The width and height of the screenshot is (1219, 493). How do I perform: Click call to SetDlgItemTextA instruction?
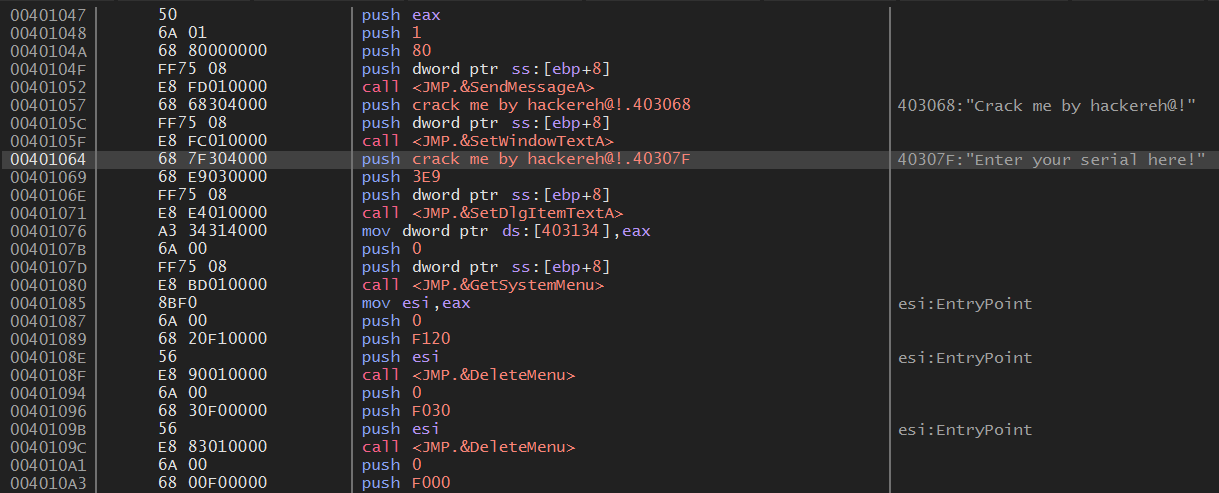click(492, 212)
